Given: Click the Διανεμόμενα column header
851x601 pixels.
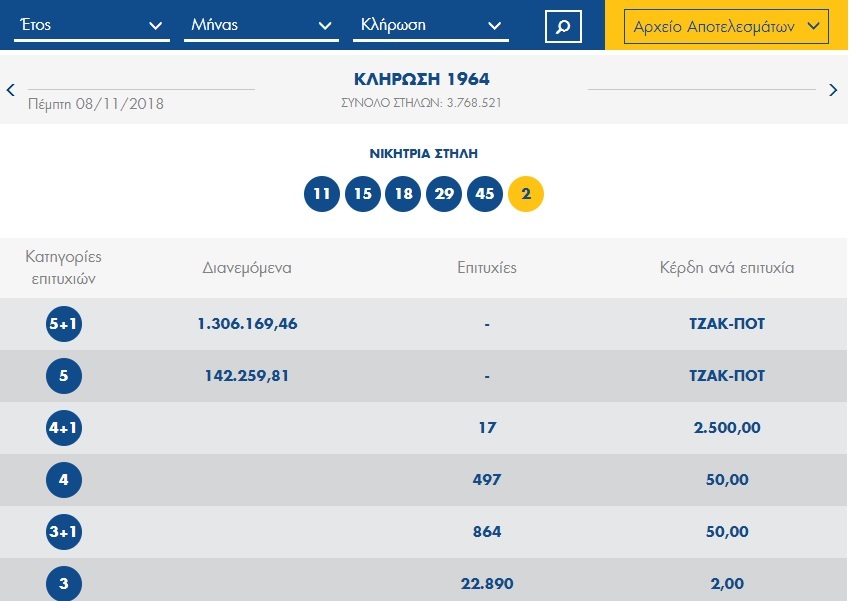Looking at the screenshot, I should 247,268.
